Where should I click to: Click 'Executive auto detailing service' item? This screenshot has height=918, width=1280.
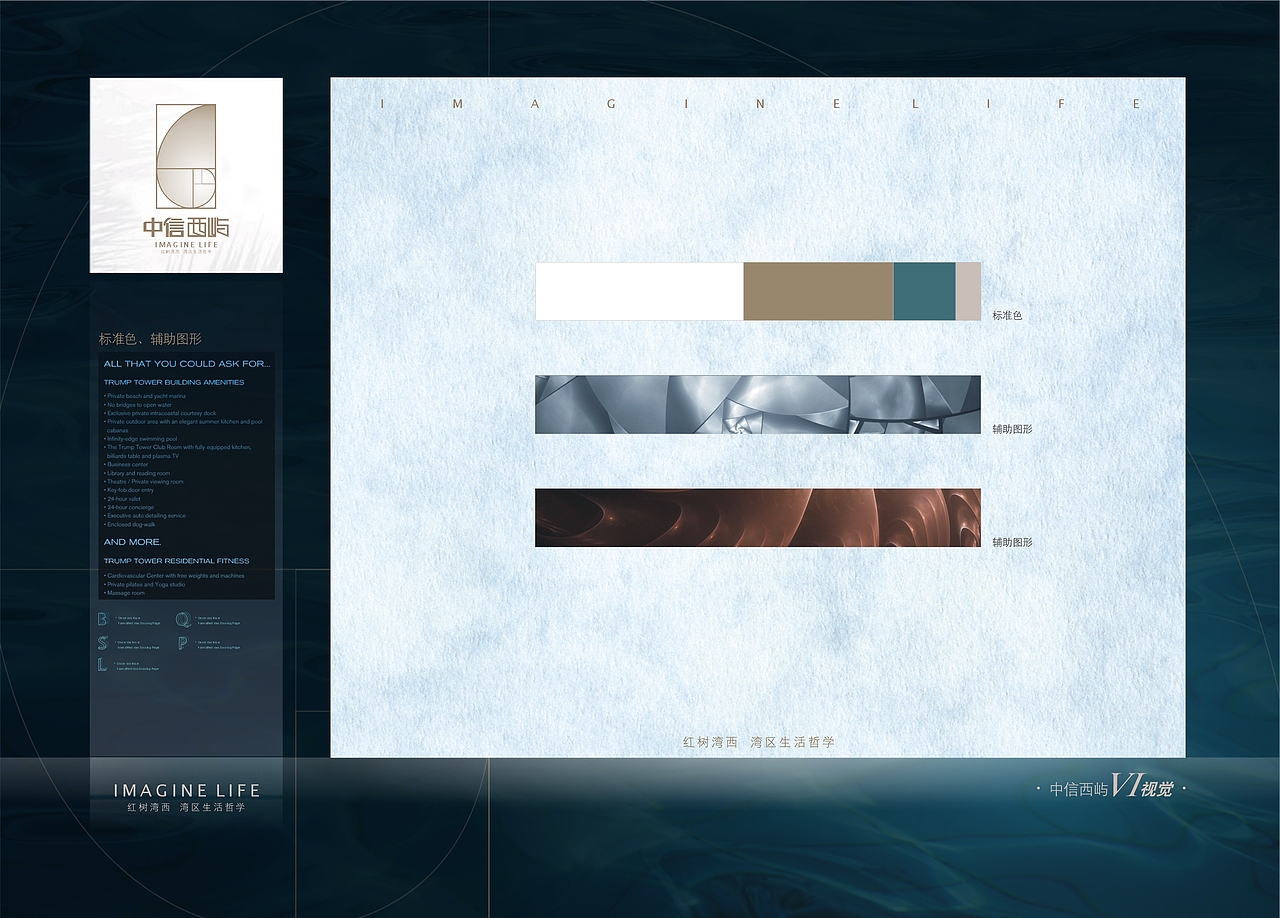point(146,516)
